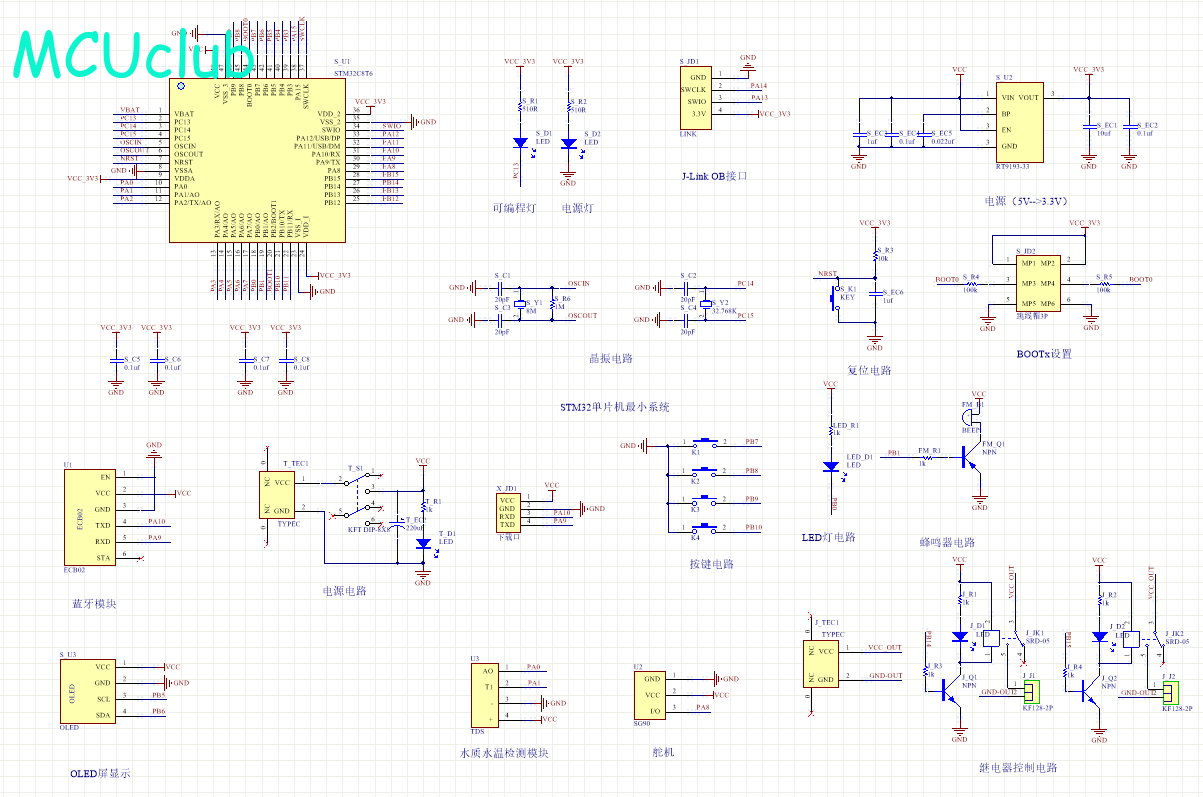The height and width of the screenshot is (797, 1203).
Task: Click the '按键电路' label
Action: (712, 564)
